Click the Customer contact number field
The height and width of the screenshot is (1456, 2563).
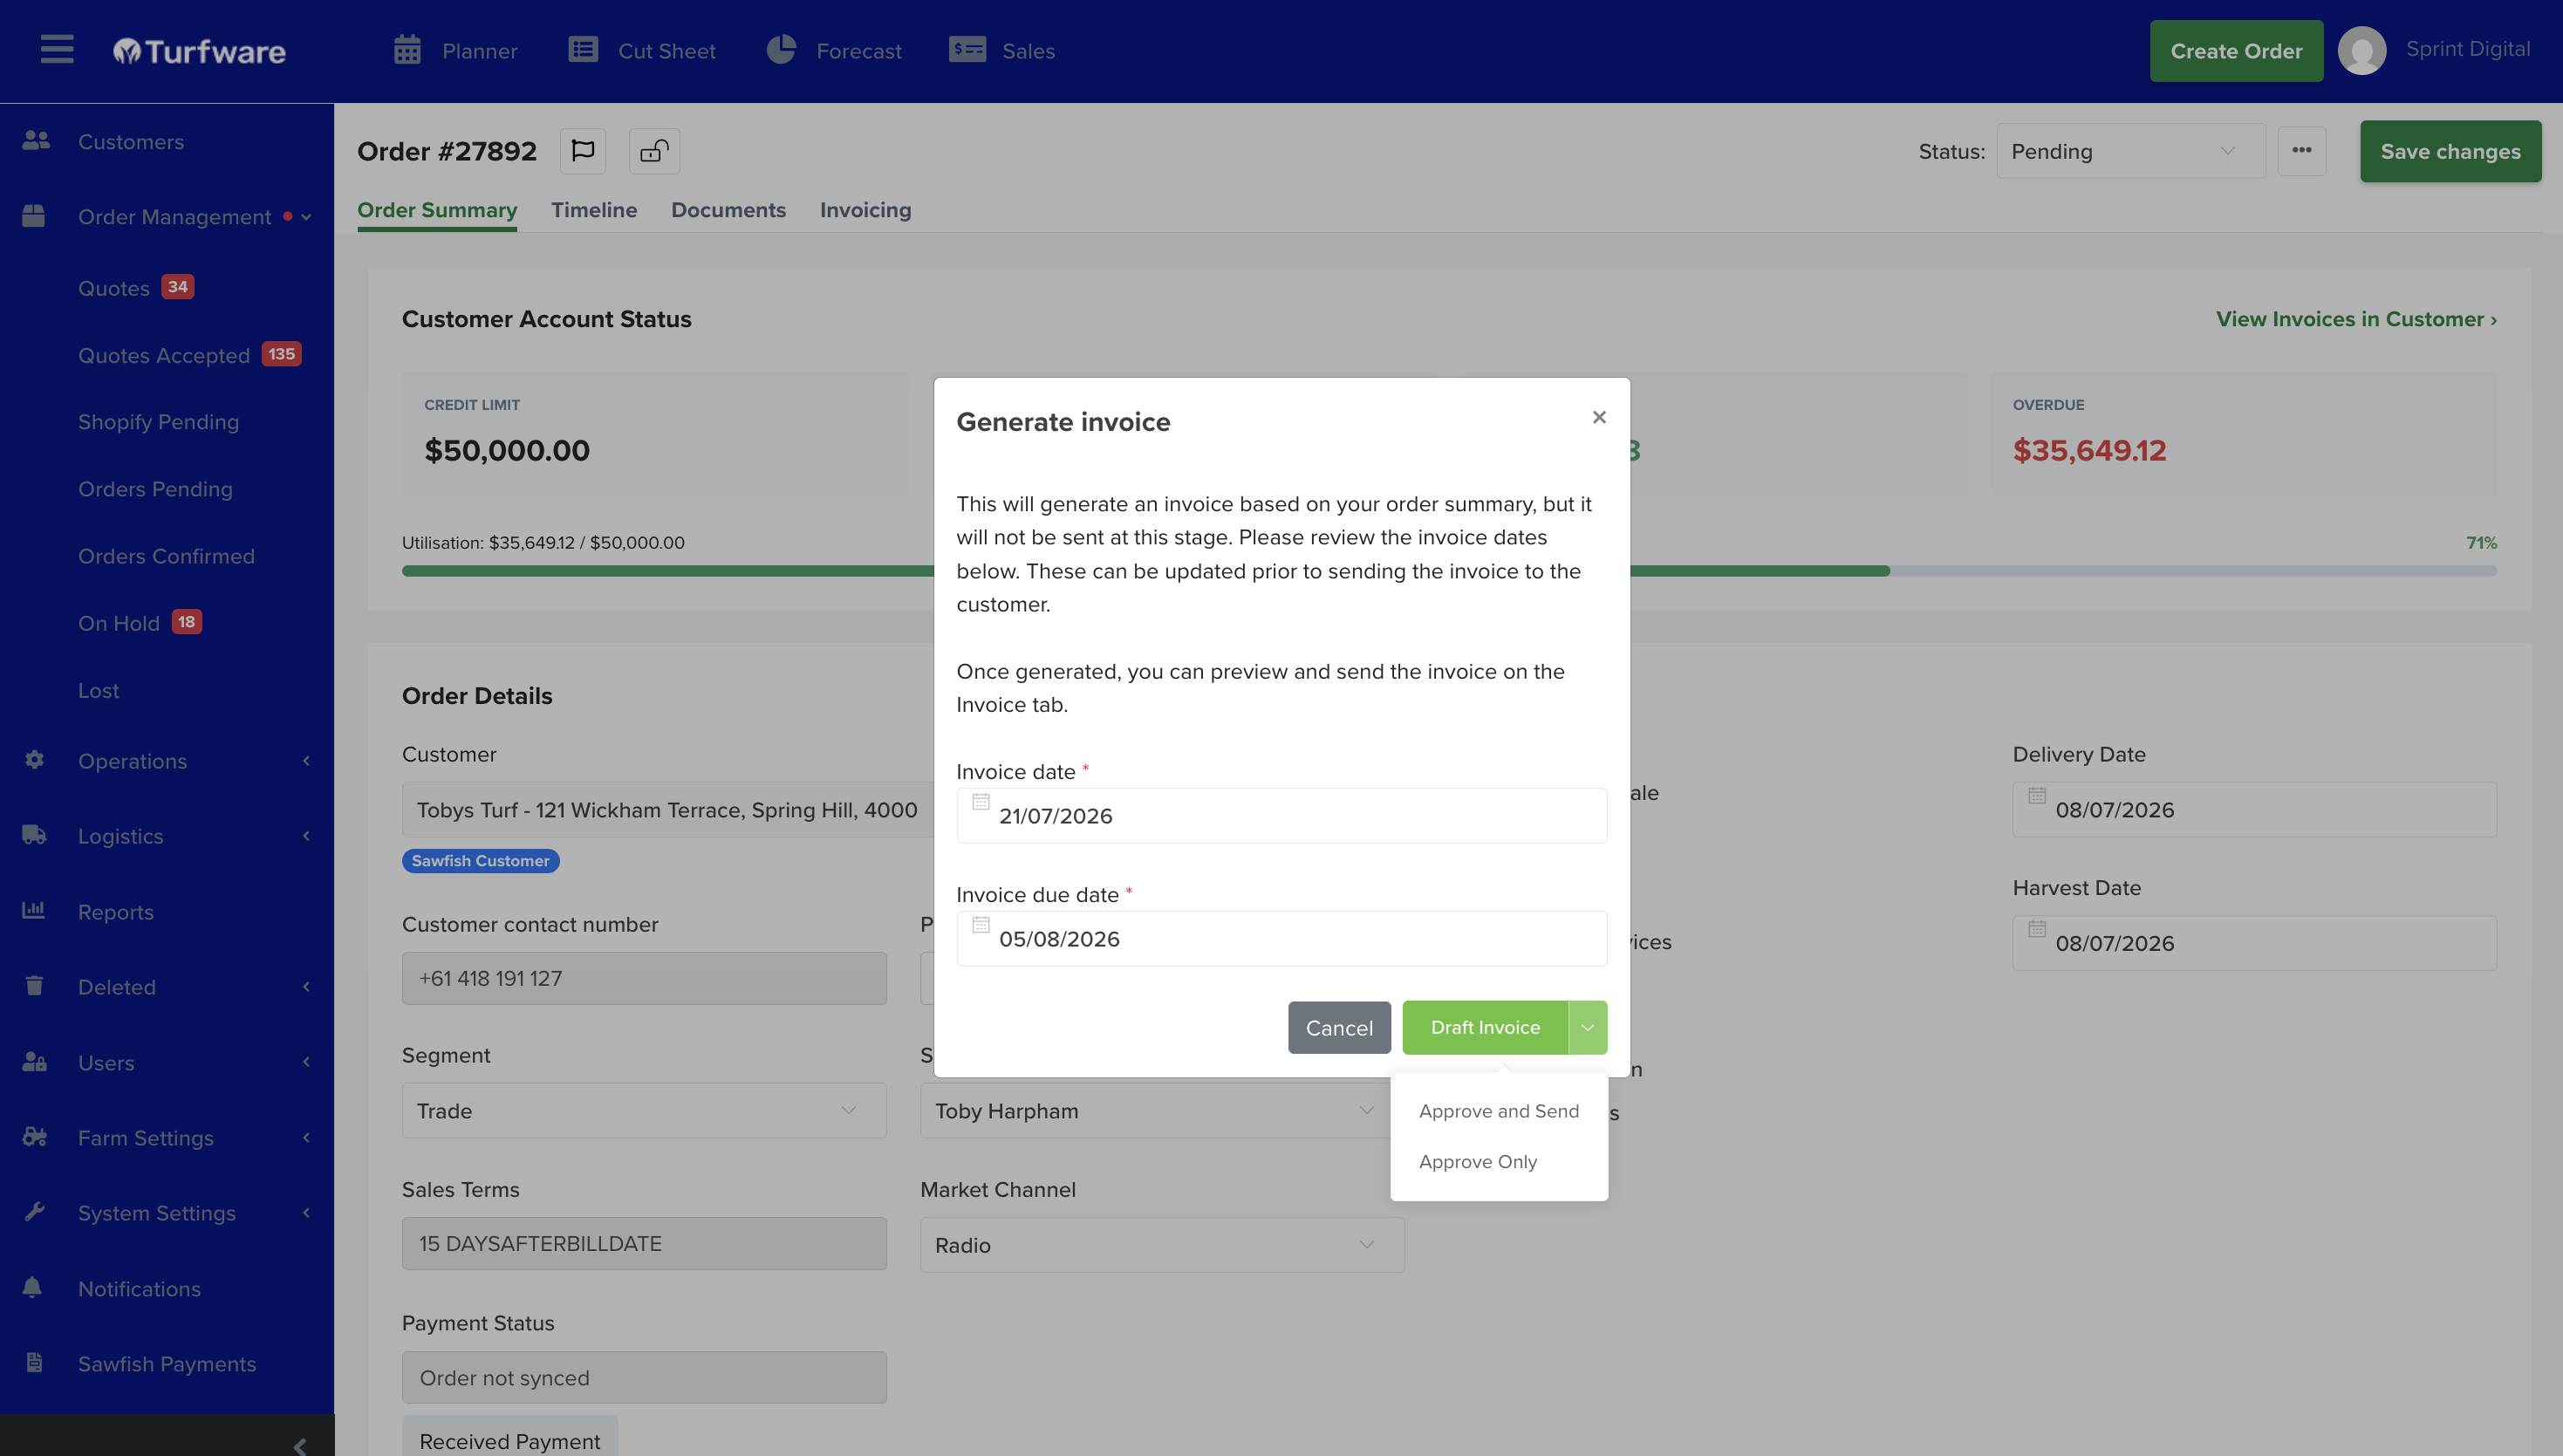click(644, 978)
